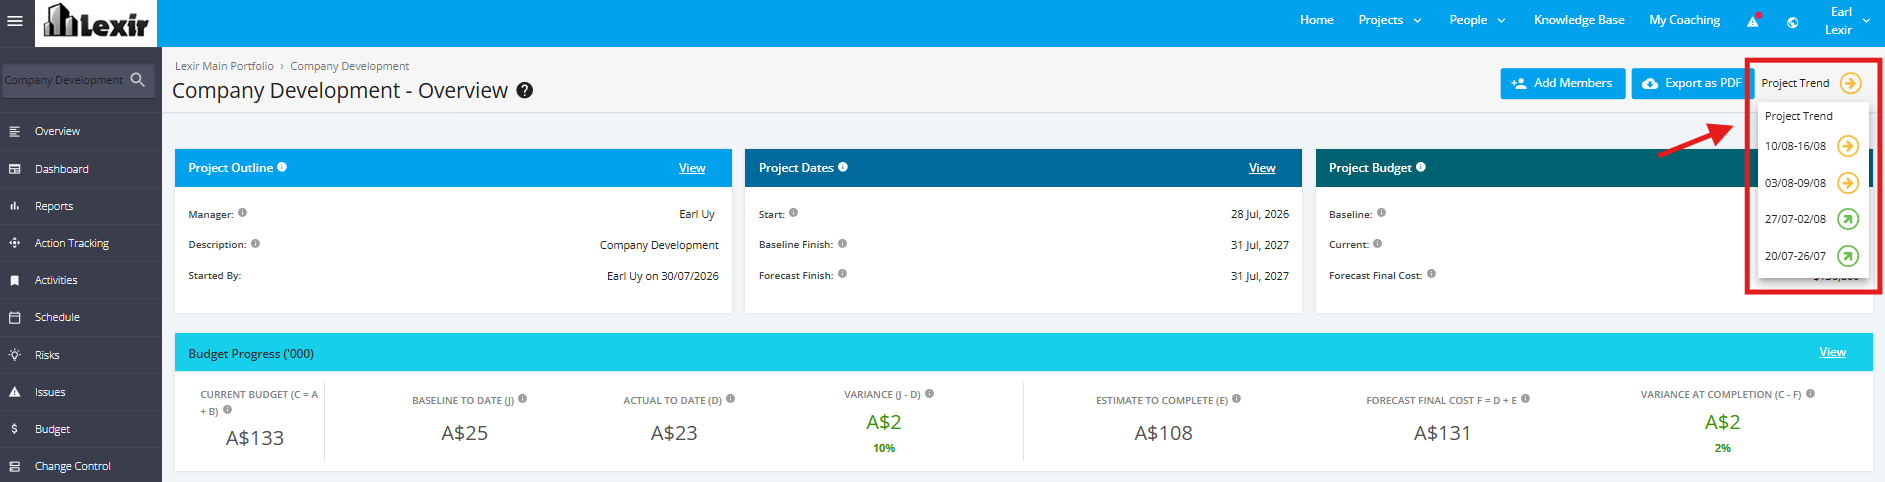Click the search magnifier icon
Viewport: 1885px width, 482px height.
(x=138, y=79)
